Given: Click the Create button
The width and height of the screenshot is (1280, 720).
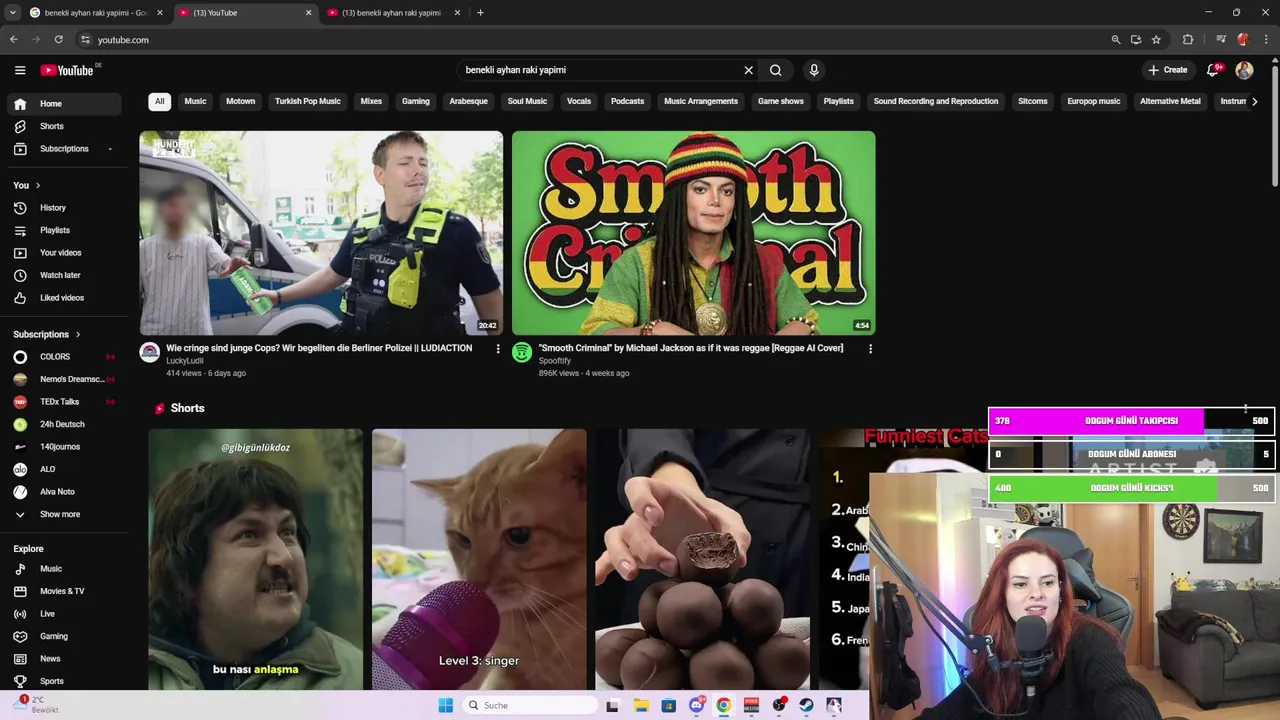Looking at the screenshot, I should click(x=1168, y=70).
